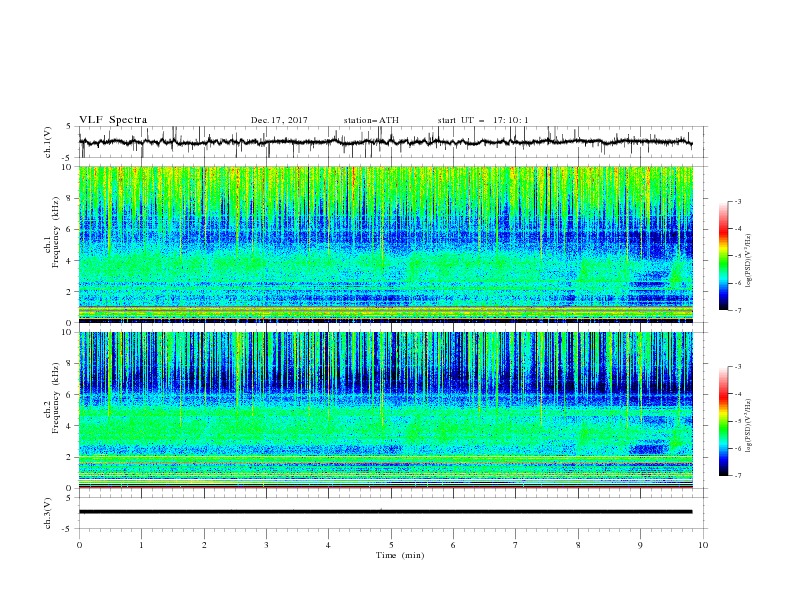Click the 'ch.3(V)' axis label
This screenshot has height=612, width=792.
[x=48, y=513]
